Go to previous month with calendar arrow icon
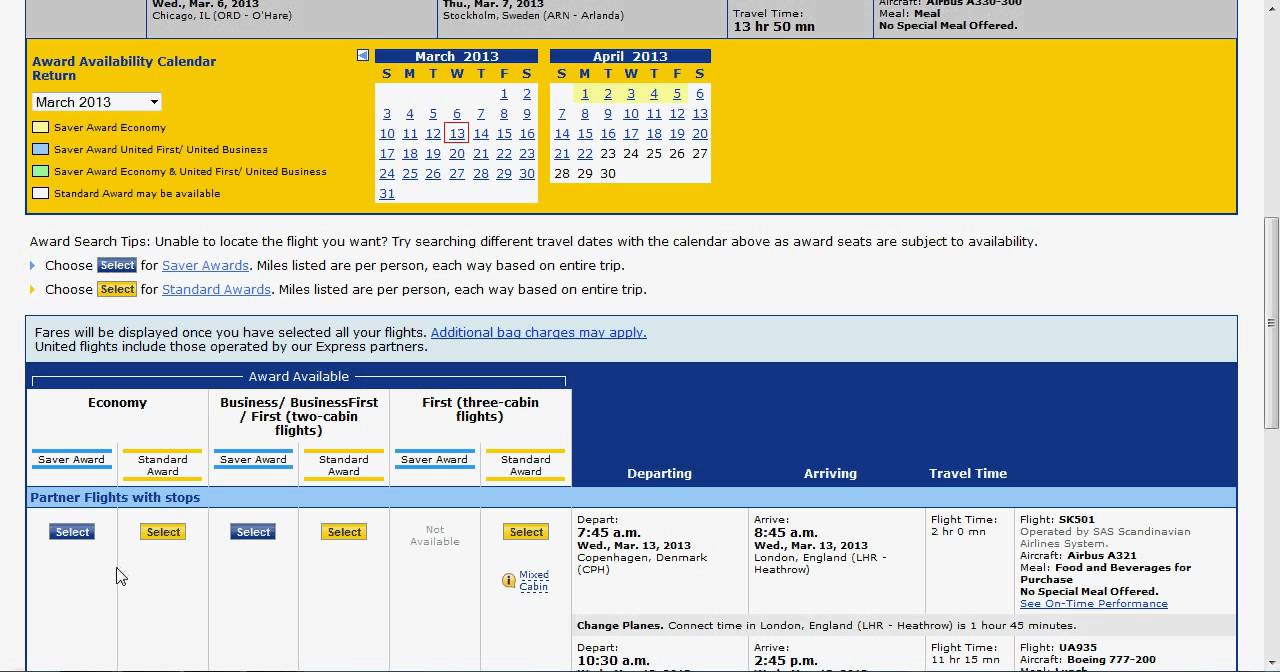This screenshot has width=1280, height=672. click(x=363, y=56)
